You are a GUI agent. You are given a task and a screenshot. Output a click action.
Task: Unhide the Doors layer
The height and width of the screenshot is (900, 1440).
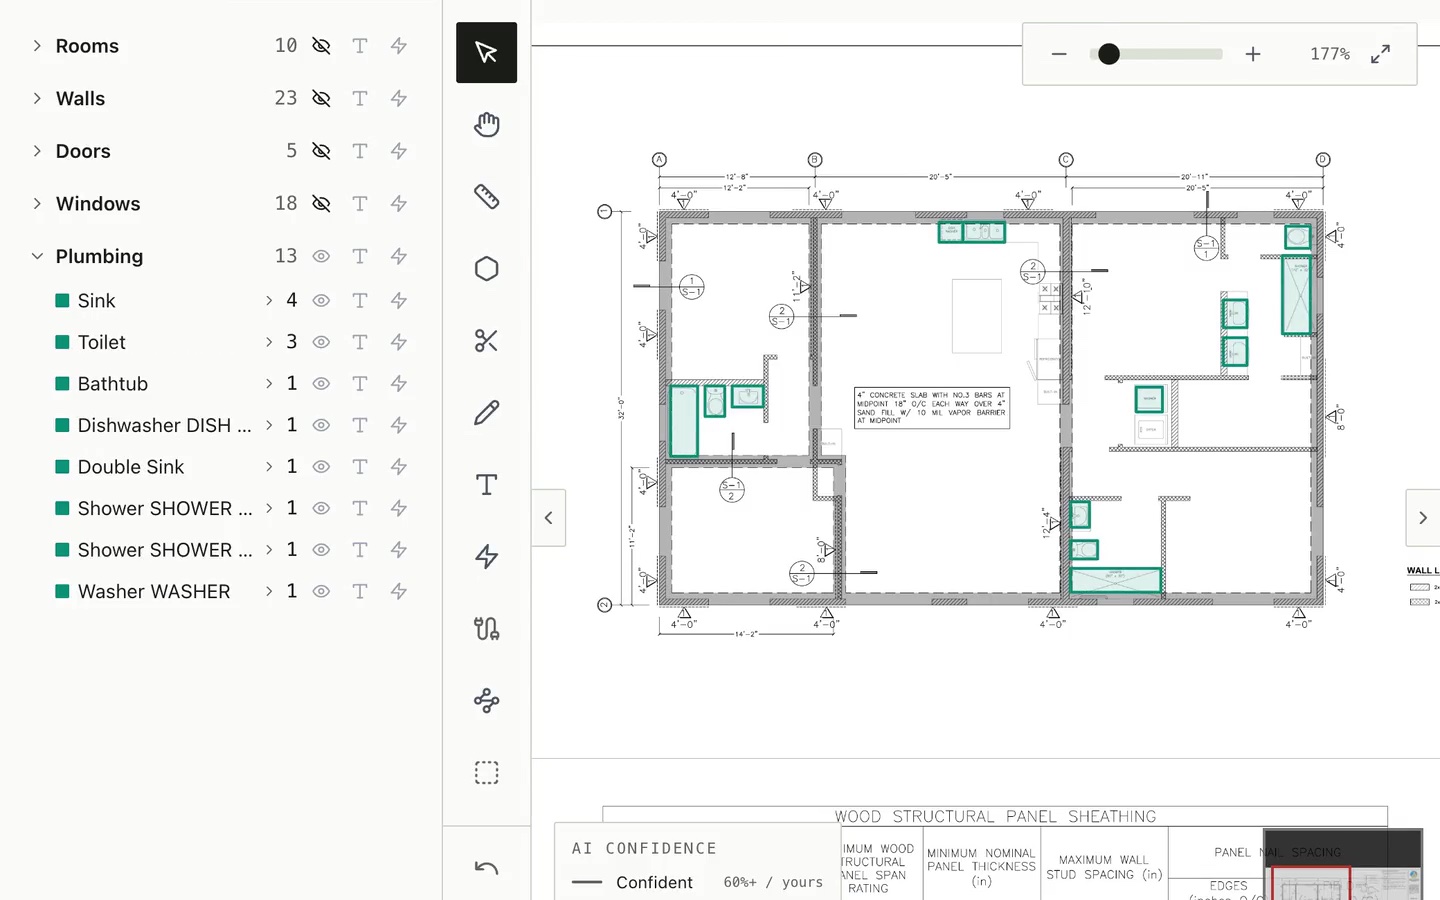pyautogui.click(x=321, y=151)
